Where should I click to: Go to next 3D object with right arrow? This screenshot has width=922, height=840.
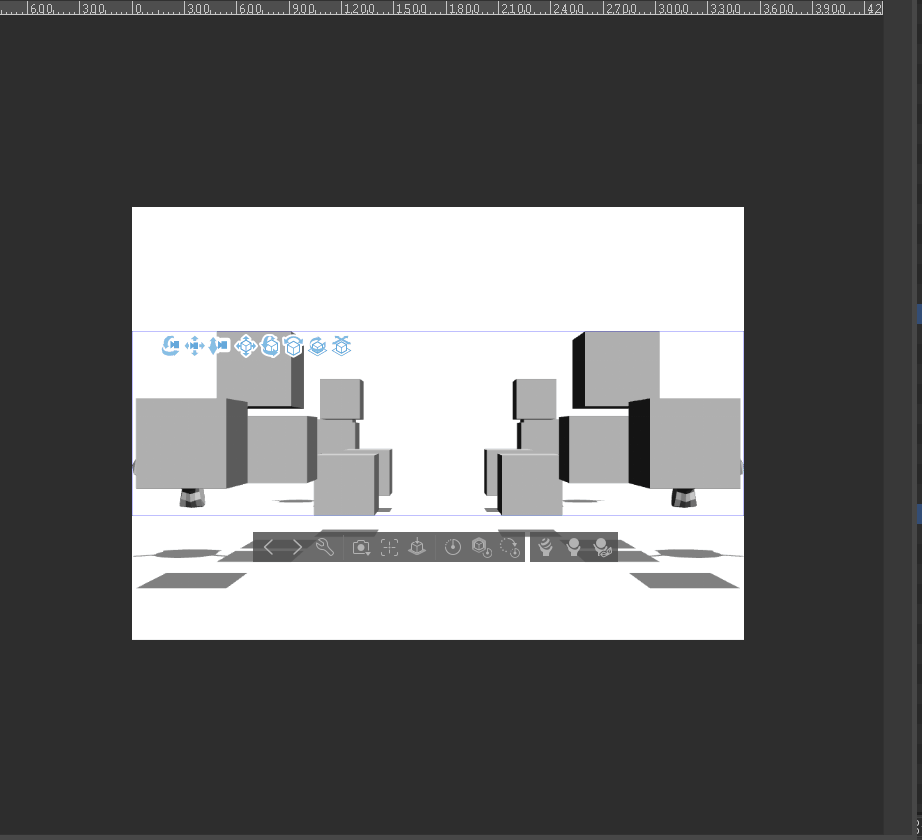pyautogui.click(x=296, y=547)
